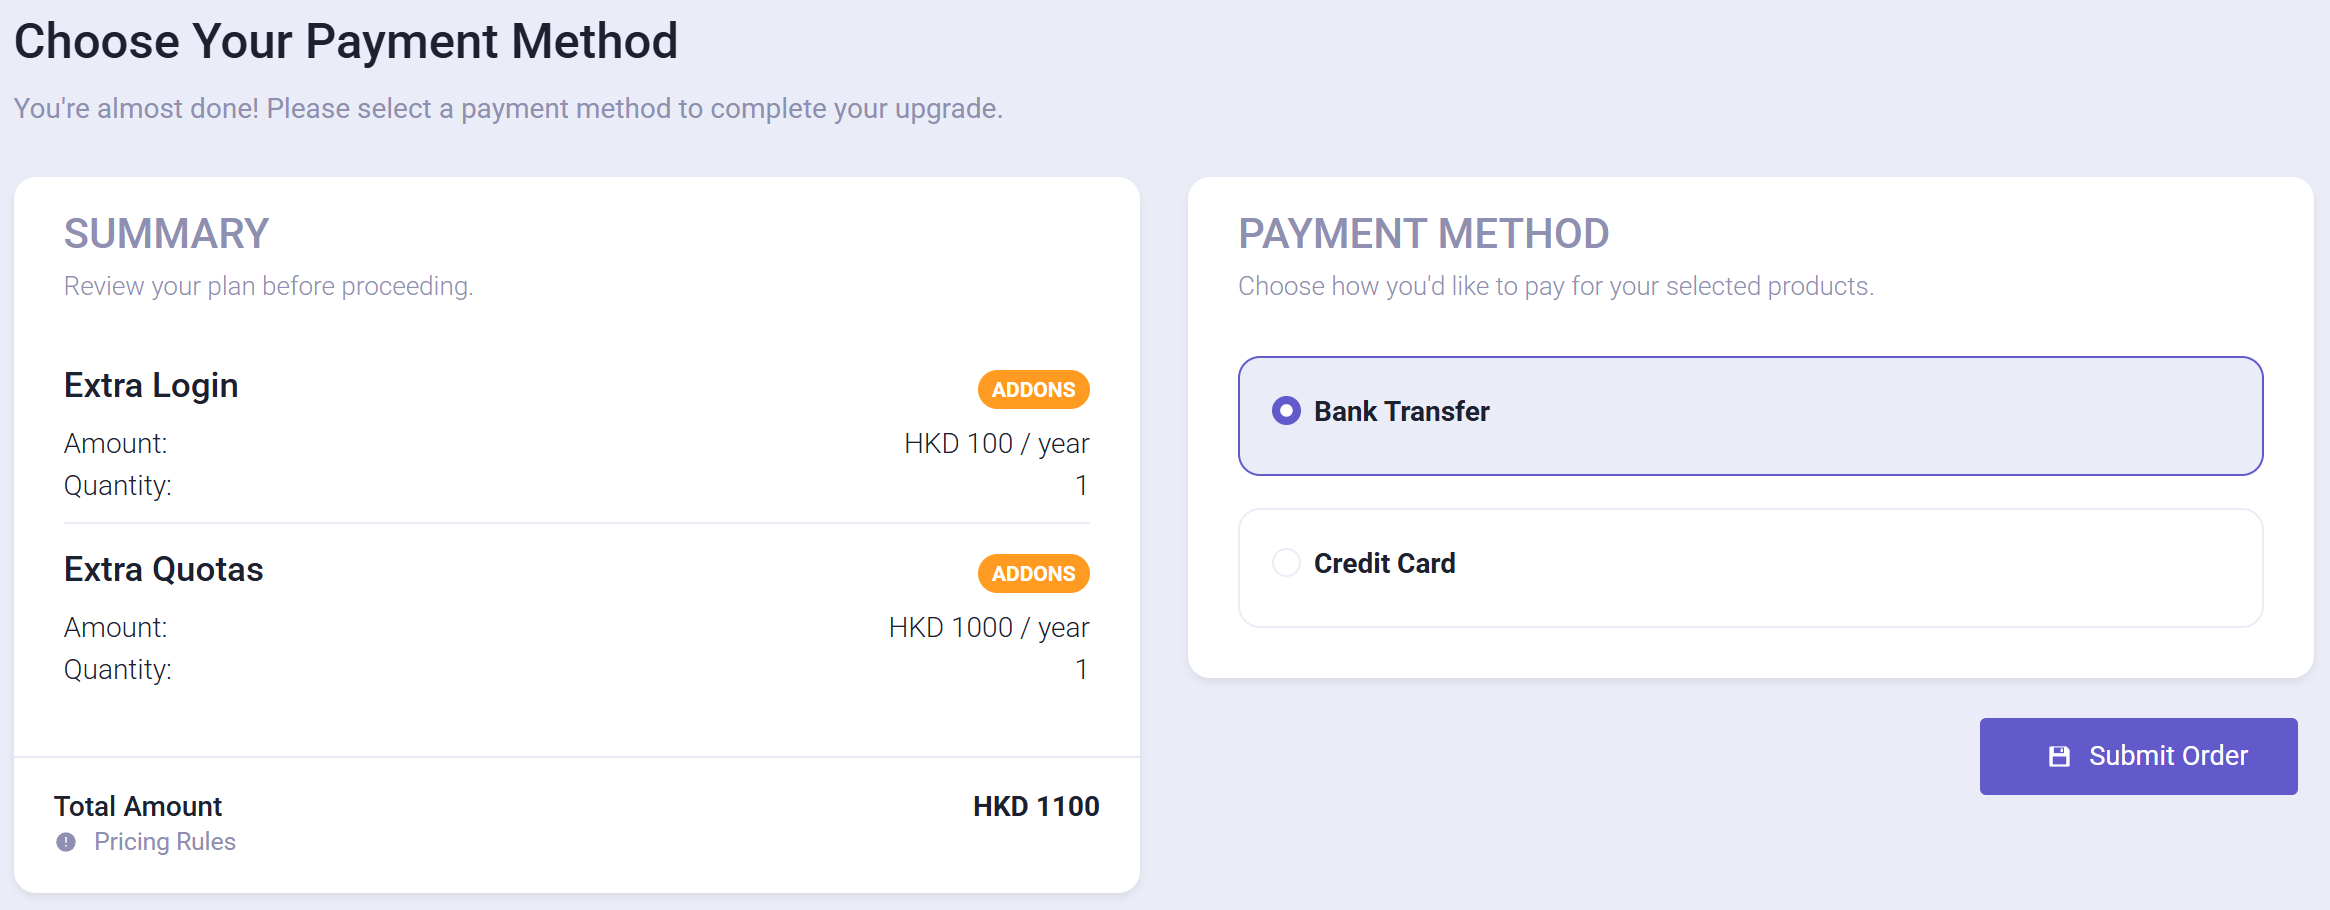Choose the Bank Transfer payment card

(x=1750, y=416)
